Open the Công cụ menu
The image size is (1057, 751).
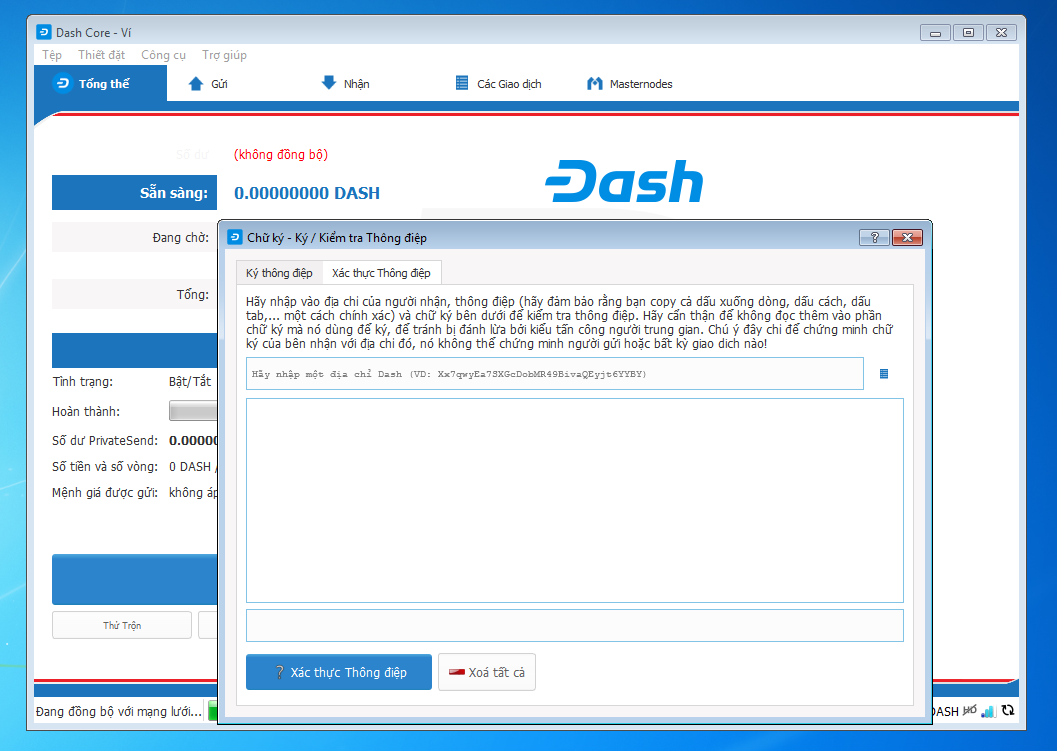tap(163, 55)
